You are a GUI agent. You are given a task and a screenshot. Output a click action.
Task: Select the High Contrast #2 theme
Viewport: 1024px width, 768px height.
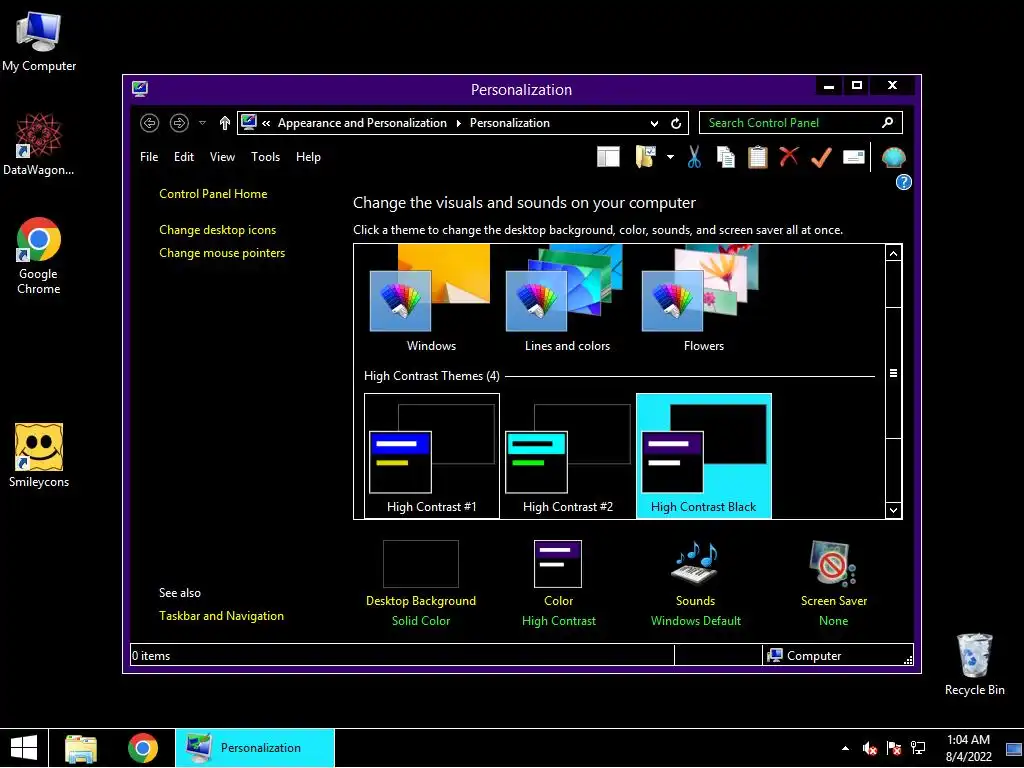click(568, 456)
